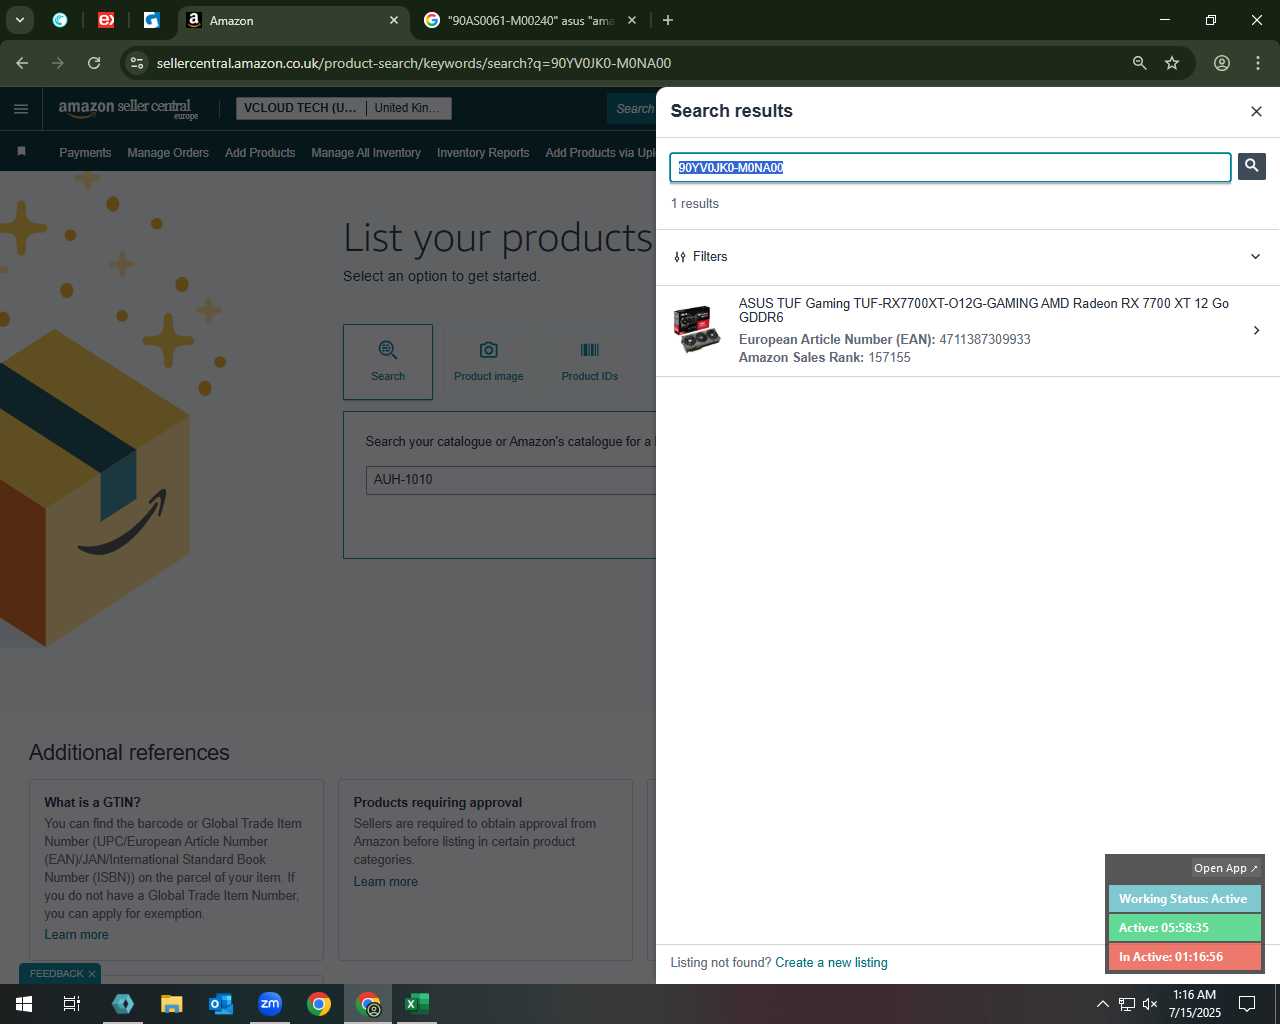Open Outlook from the taskbar
The image size is (1280, 1024).
(221, 1004)
